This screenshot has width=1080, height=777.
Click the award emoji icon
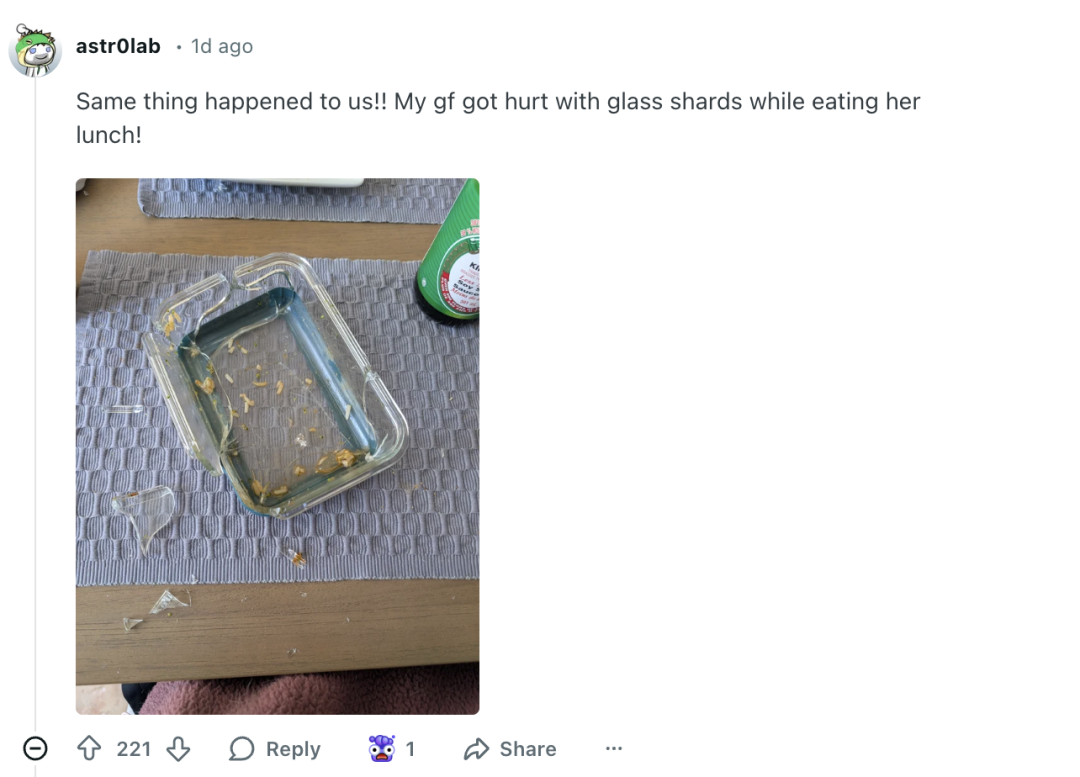click(x=381, y=749)
